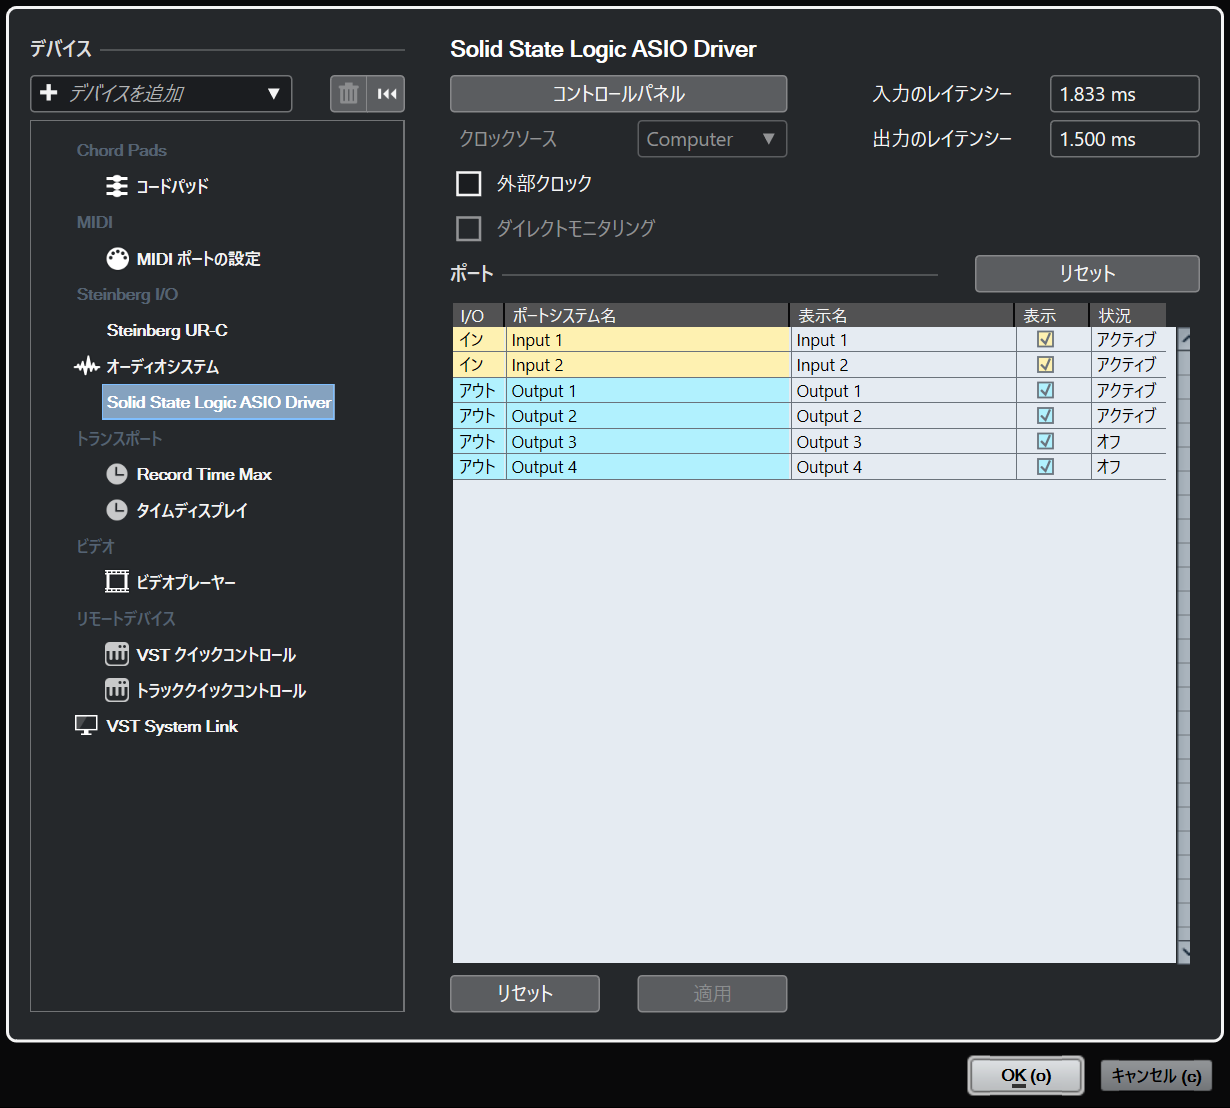Enable the 外部クロック checkbox
Viewport: 1230px width, 1108px height.
468,184
